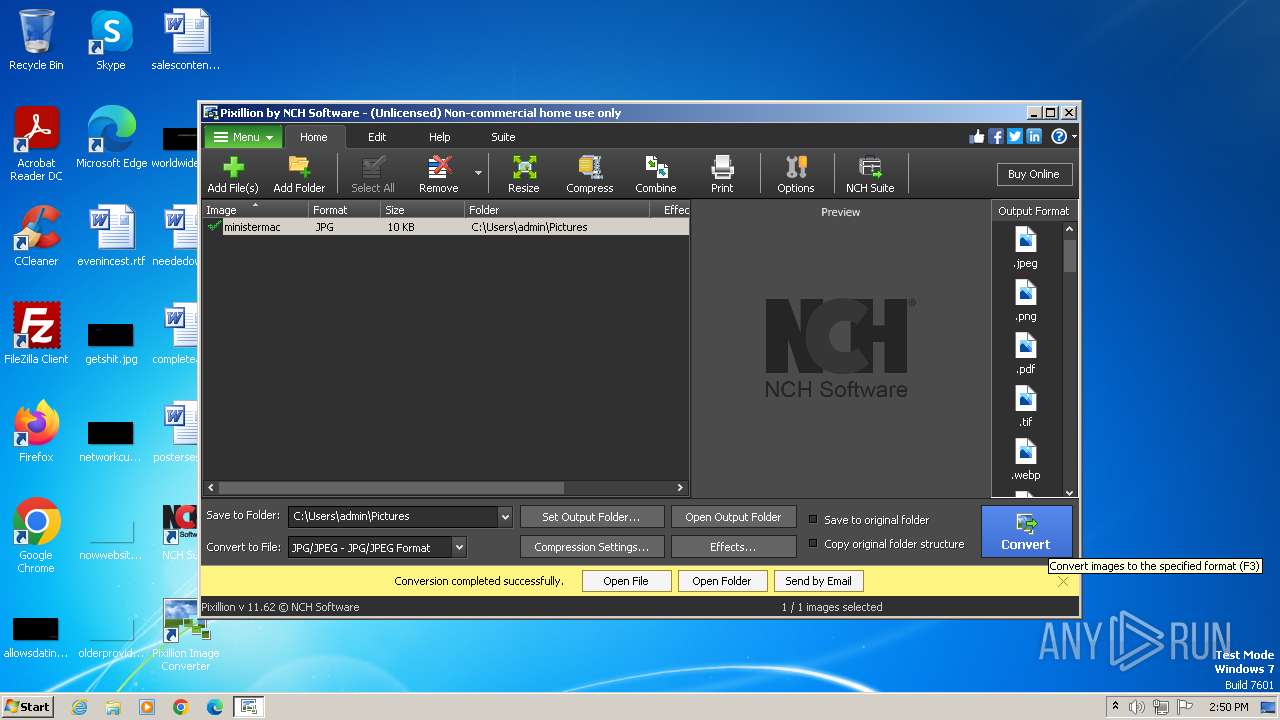The width and height of the screenshot is (1280, 720).
Task: Open the Pixillion Image Converter desktop shortcut
Action: 186,634
